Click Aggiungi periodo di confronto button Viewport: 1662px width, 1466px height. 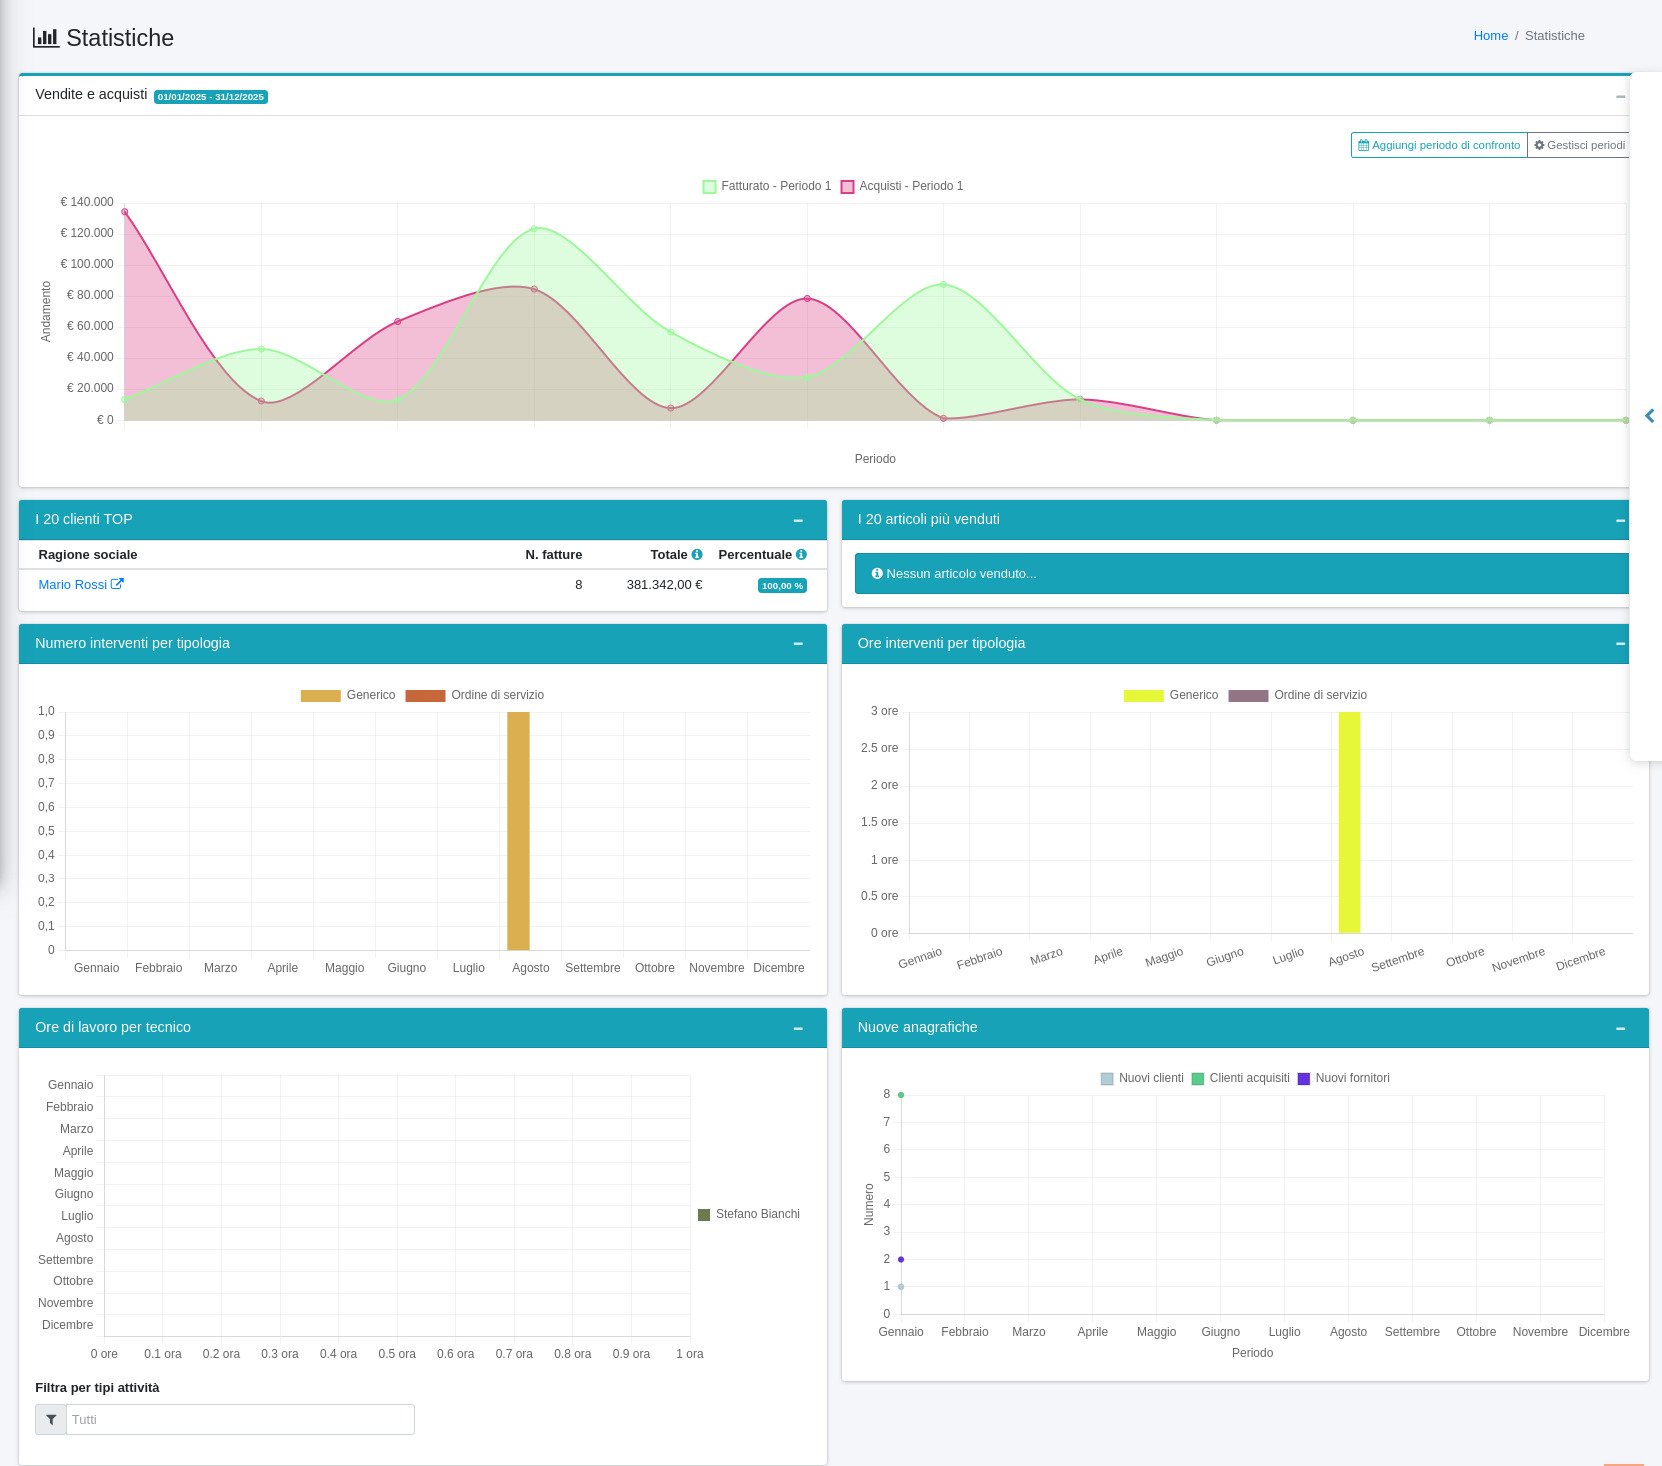(1439, 145)
